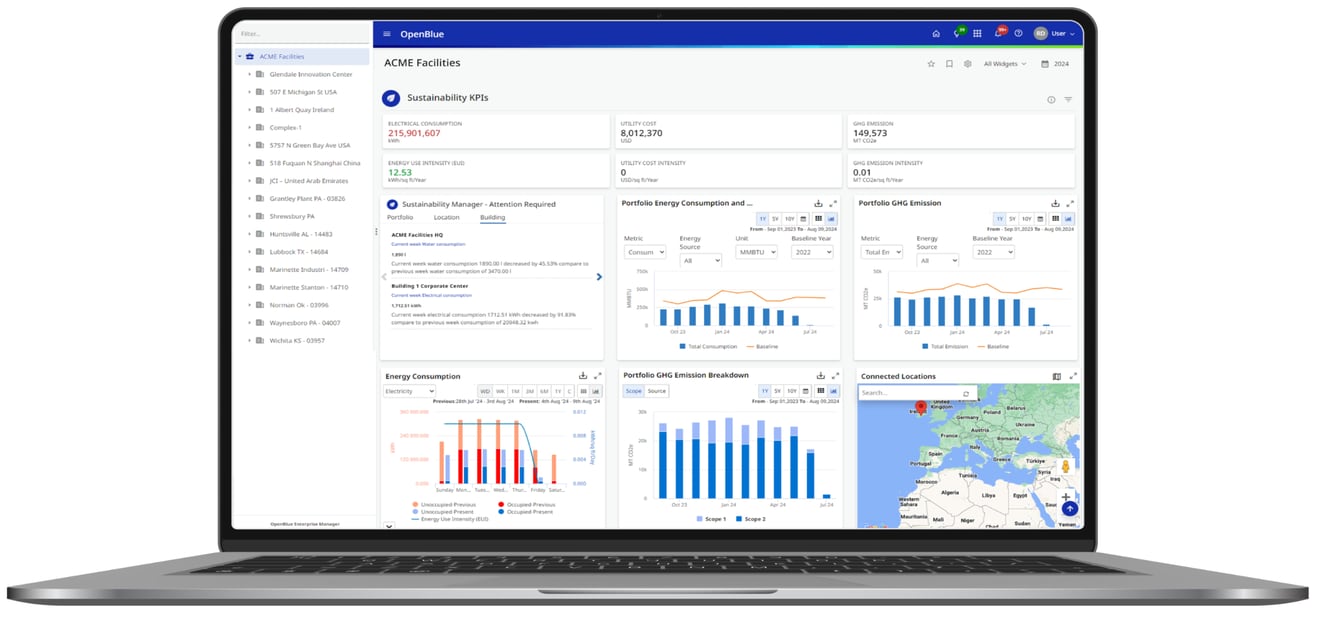Select 5Y range in Portfolio Energy Consumption
Image resolution: width=1320 pixels, height=620 pixels.
click(x=775, y=218)
